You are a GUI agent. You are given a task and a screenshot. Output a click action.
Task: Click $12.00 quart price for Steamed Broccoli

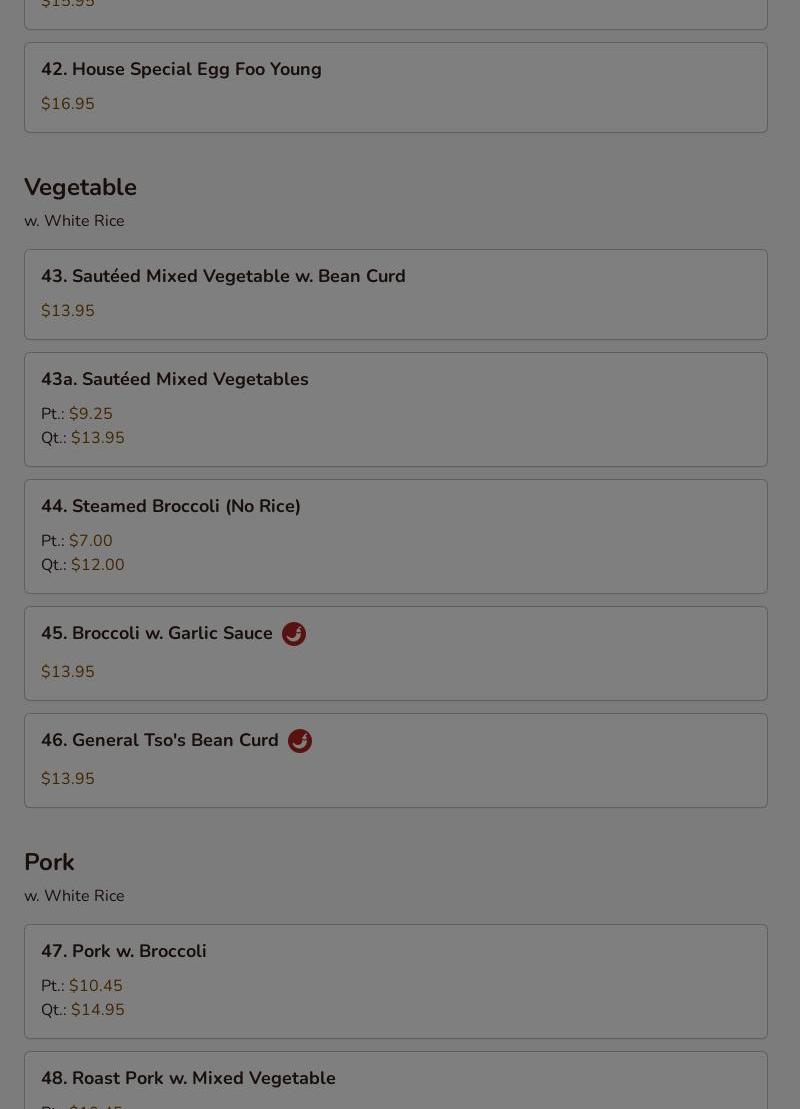[x=98, y=565]
